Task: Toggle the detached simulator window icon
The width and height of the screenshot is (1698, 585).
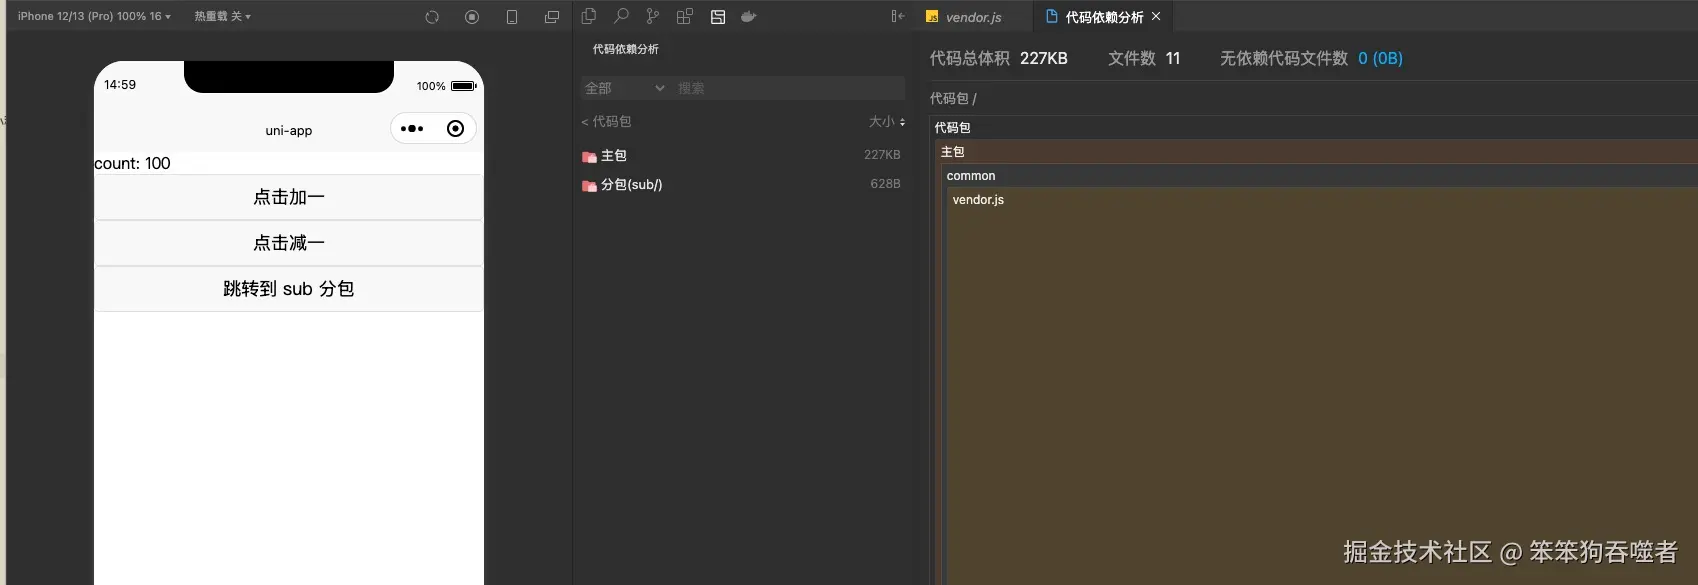Action: (551, 17)
